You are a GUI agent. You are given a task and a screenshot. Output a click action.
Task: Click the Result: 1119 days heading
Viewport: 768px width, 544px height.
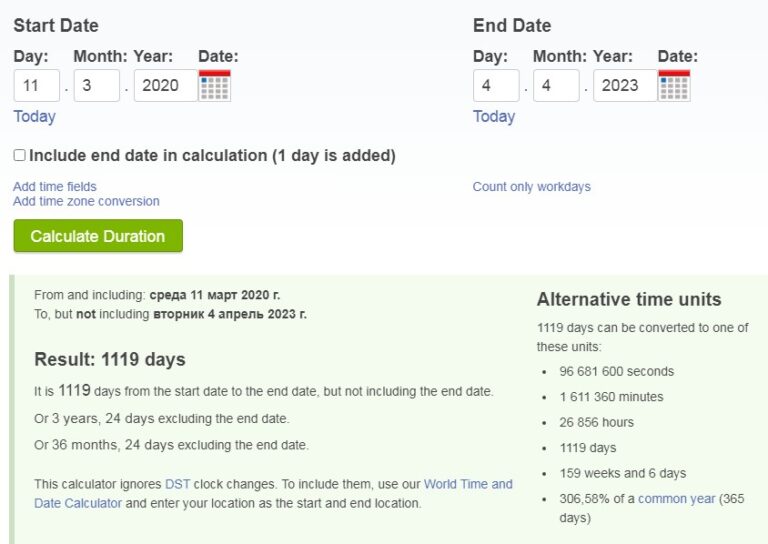pos(110,359)
